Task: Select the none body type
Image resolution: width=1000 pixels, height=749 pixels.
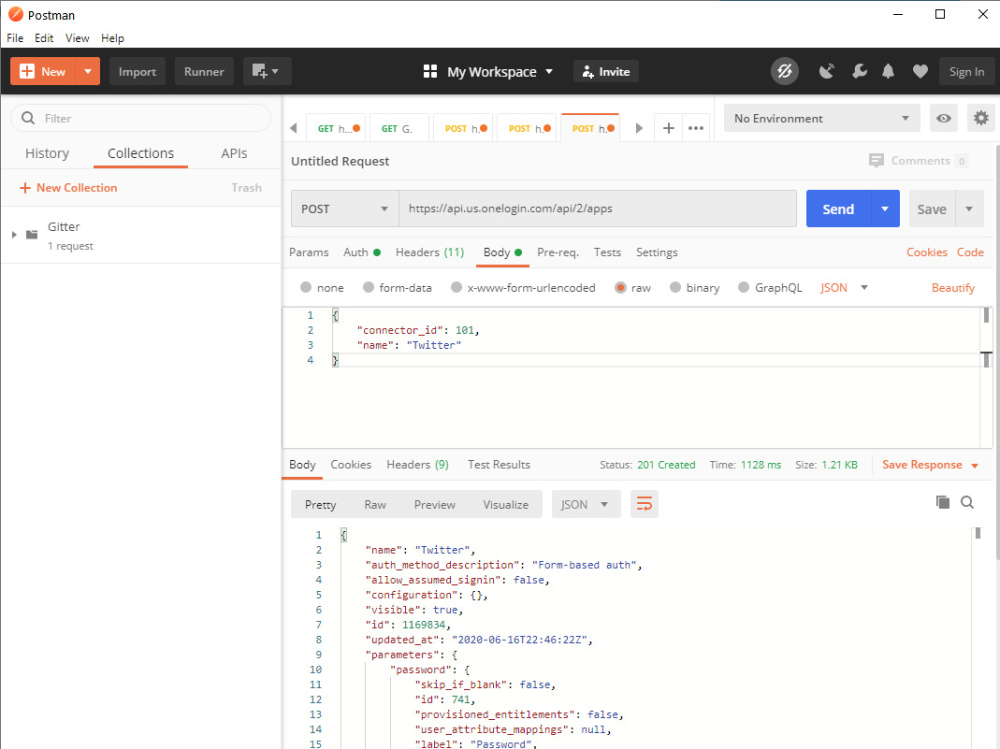Action: pyautogui.click(x=306, y=288)
